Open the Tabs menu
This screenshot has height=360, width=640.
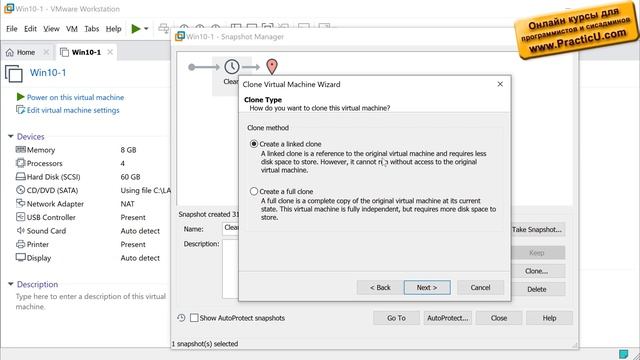pyautogui.click(x=91, y=29)
